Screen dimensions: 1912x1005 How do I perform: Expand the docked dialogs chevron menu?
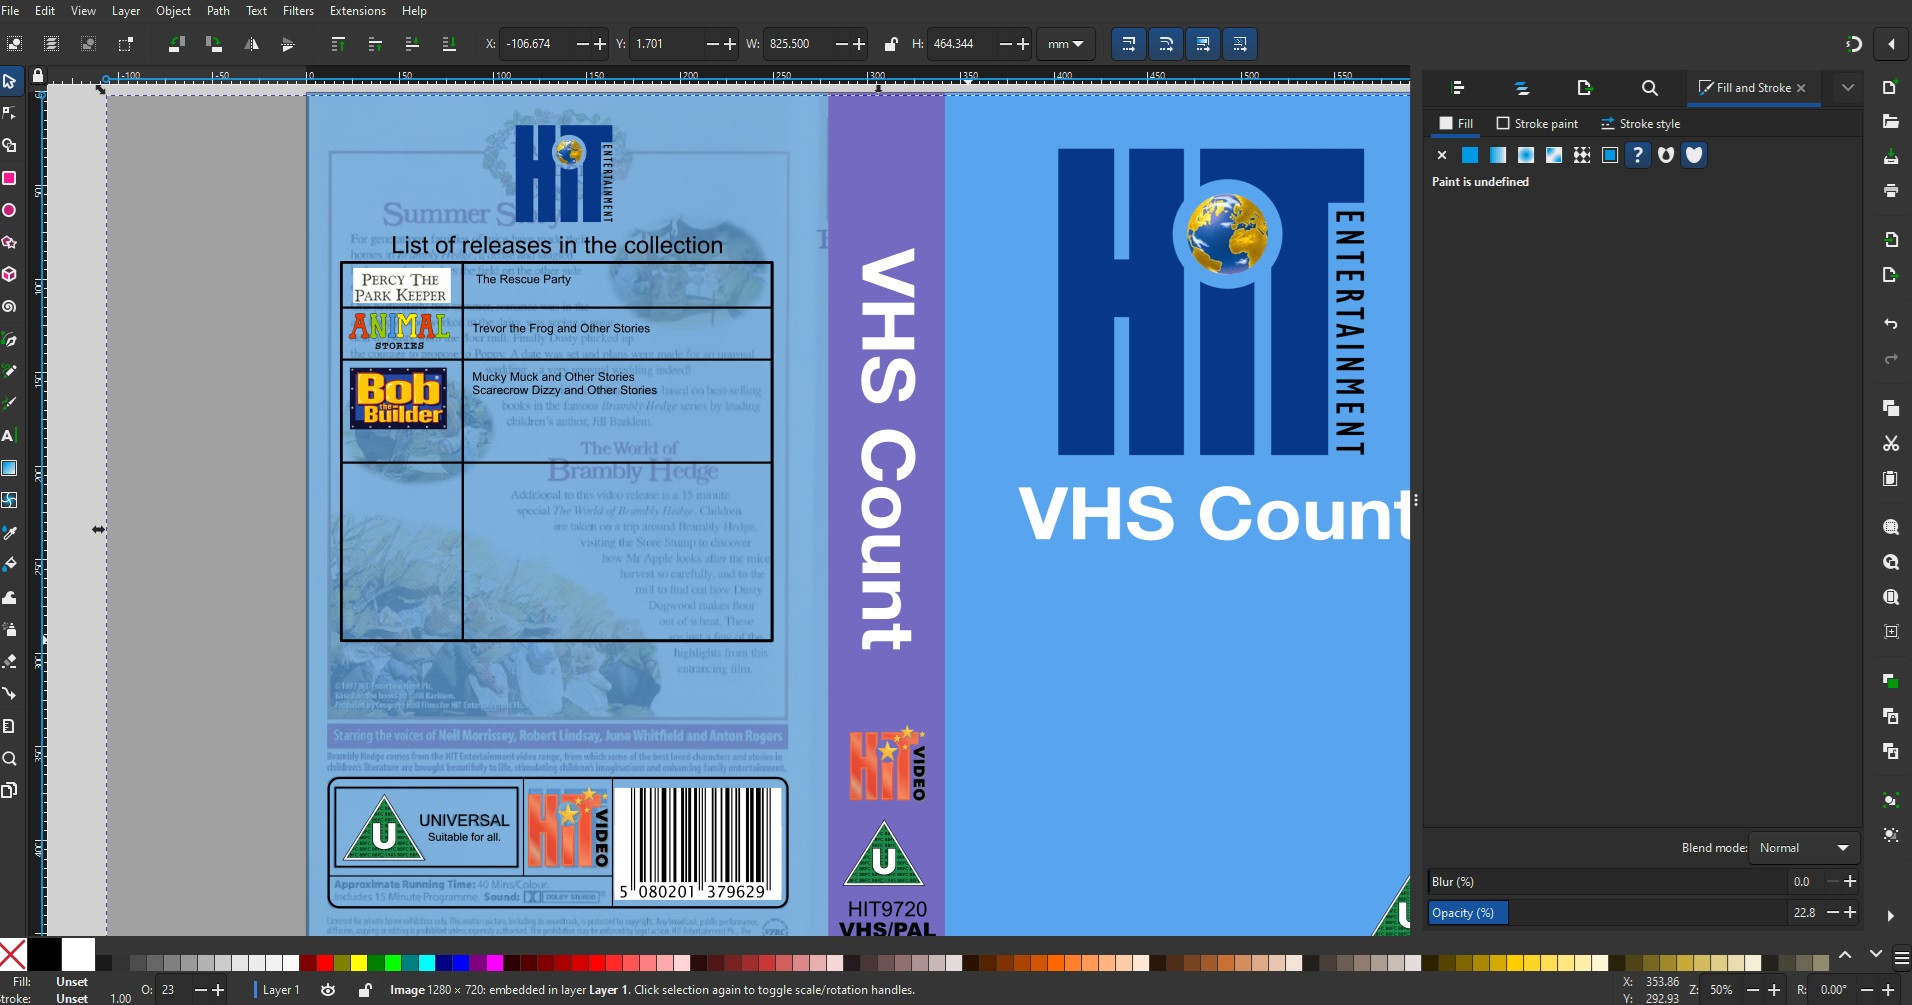pyautogui.click(x=1848, y=88)
